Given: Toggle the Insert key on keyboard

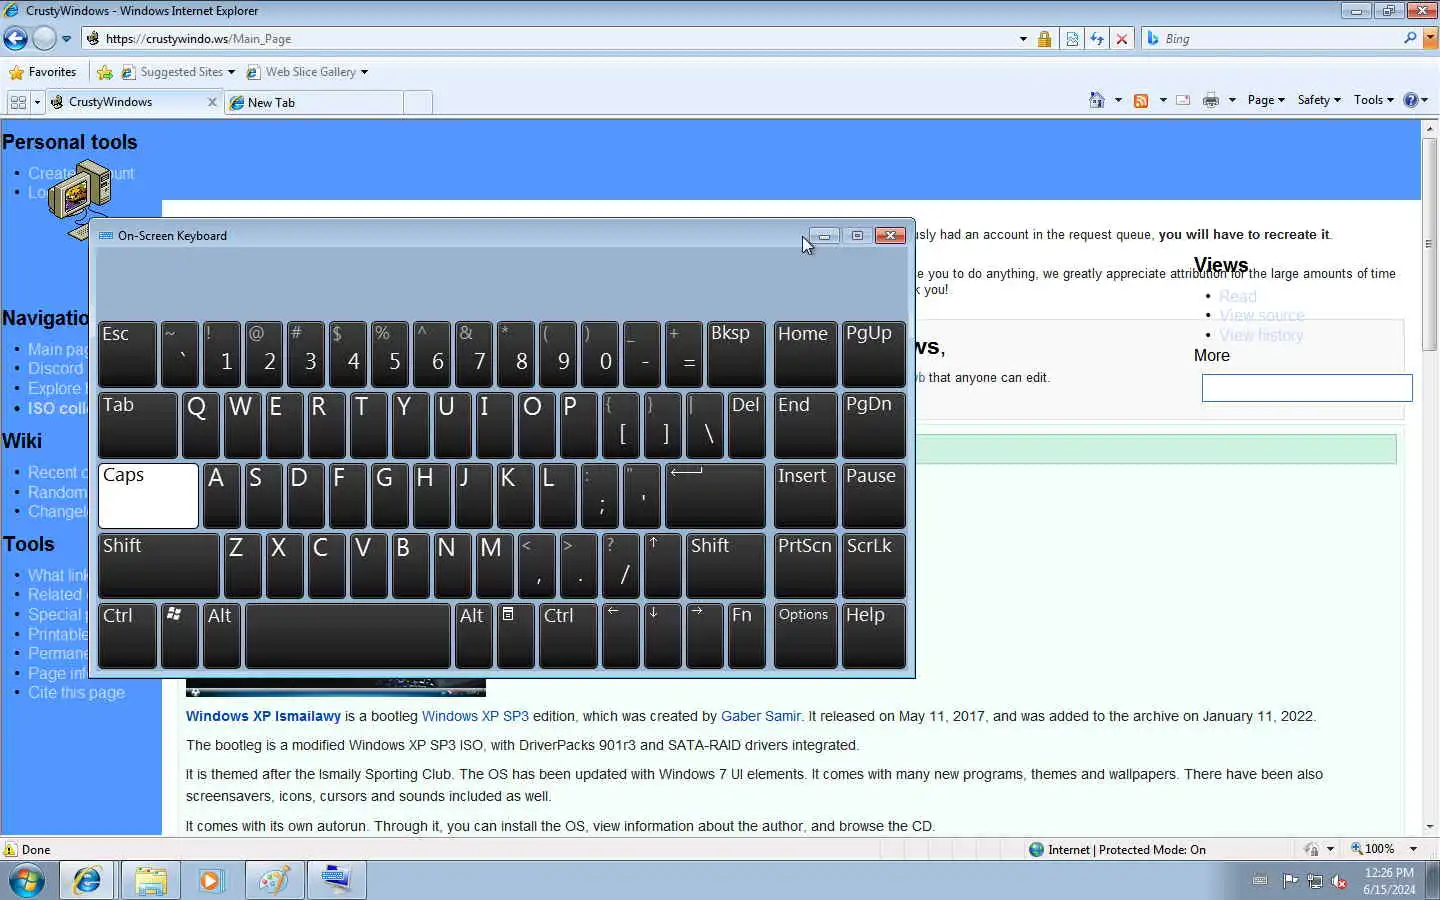Looking at the screenshot, I should [x=805, y=495].
